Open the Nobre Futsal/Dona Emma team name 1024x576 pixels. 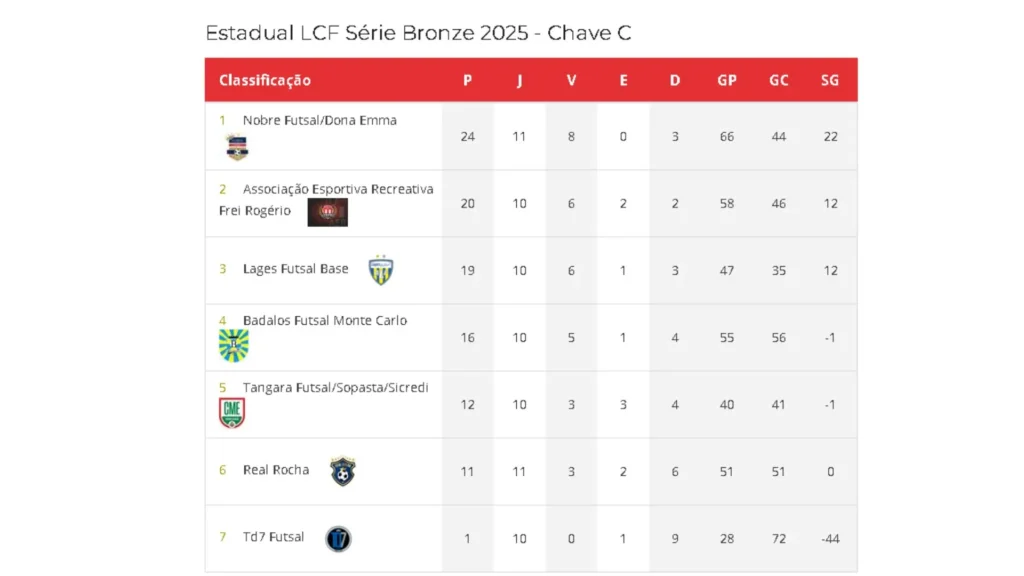click(x=319, y=120)
